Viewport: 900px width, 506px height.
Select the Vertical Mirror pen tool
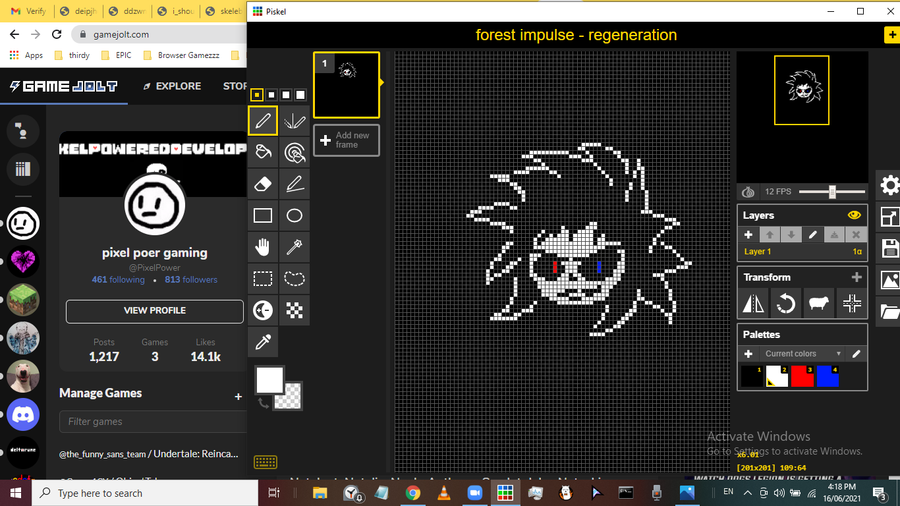pos(294,121)
